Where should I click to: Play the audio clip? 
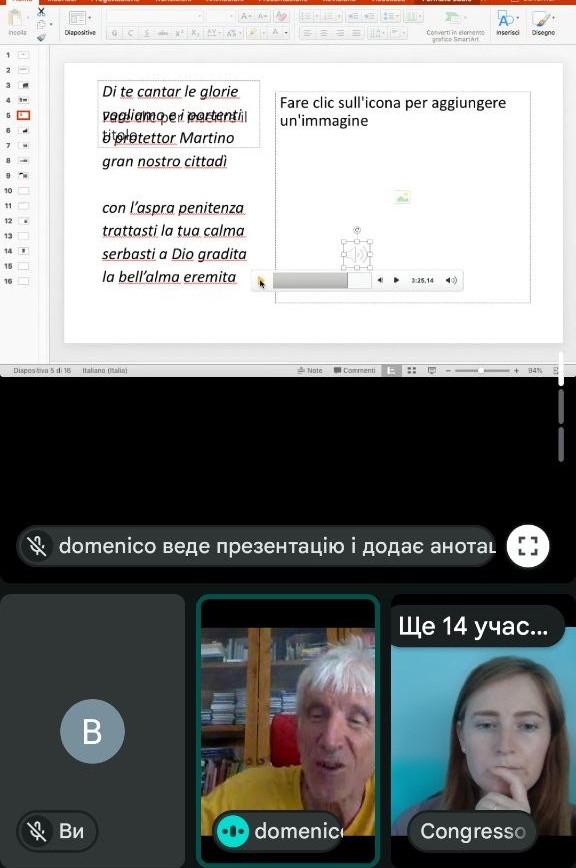pyautogui.click(x=396, y=280)
